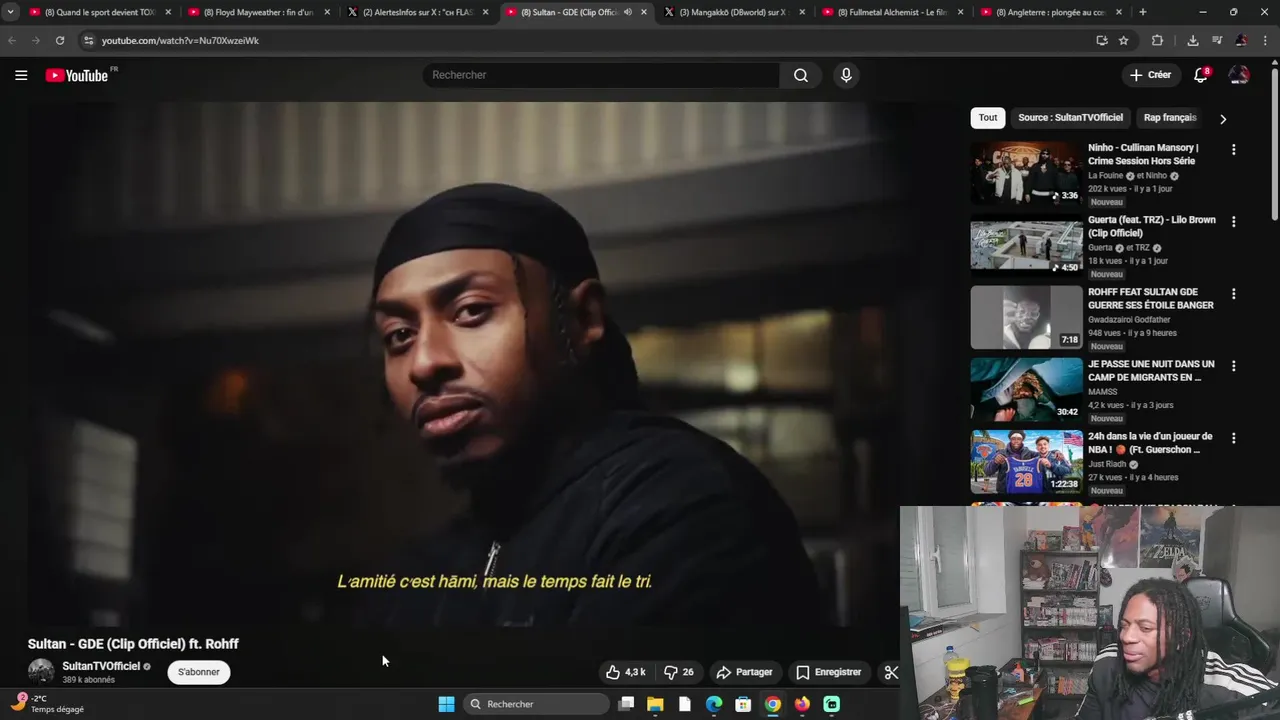Switch to Mangakkō (D8world) tab
This screenshot has height=720, width=1280.
tap(734, 12)
